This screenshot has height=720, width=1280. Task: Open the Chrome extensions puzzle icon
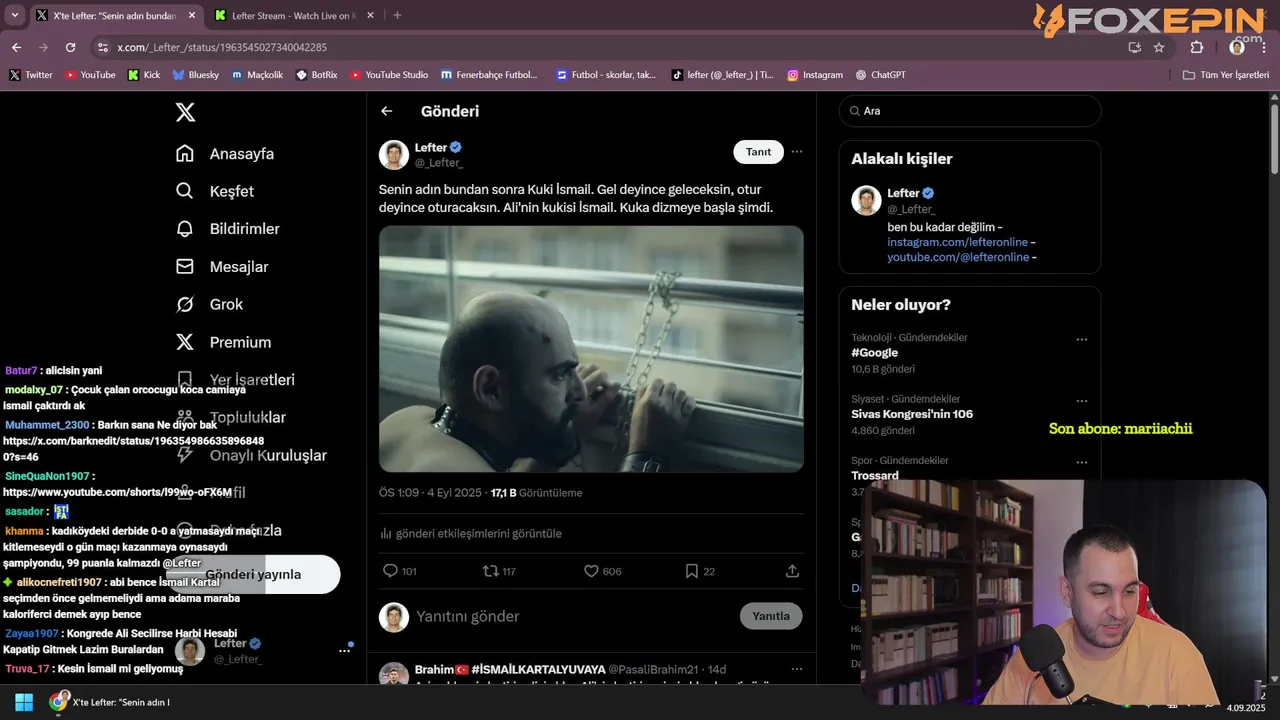pos(1197,47)
